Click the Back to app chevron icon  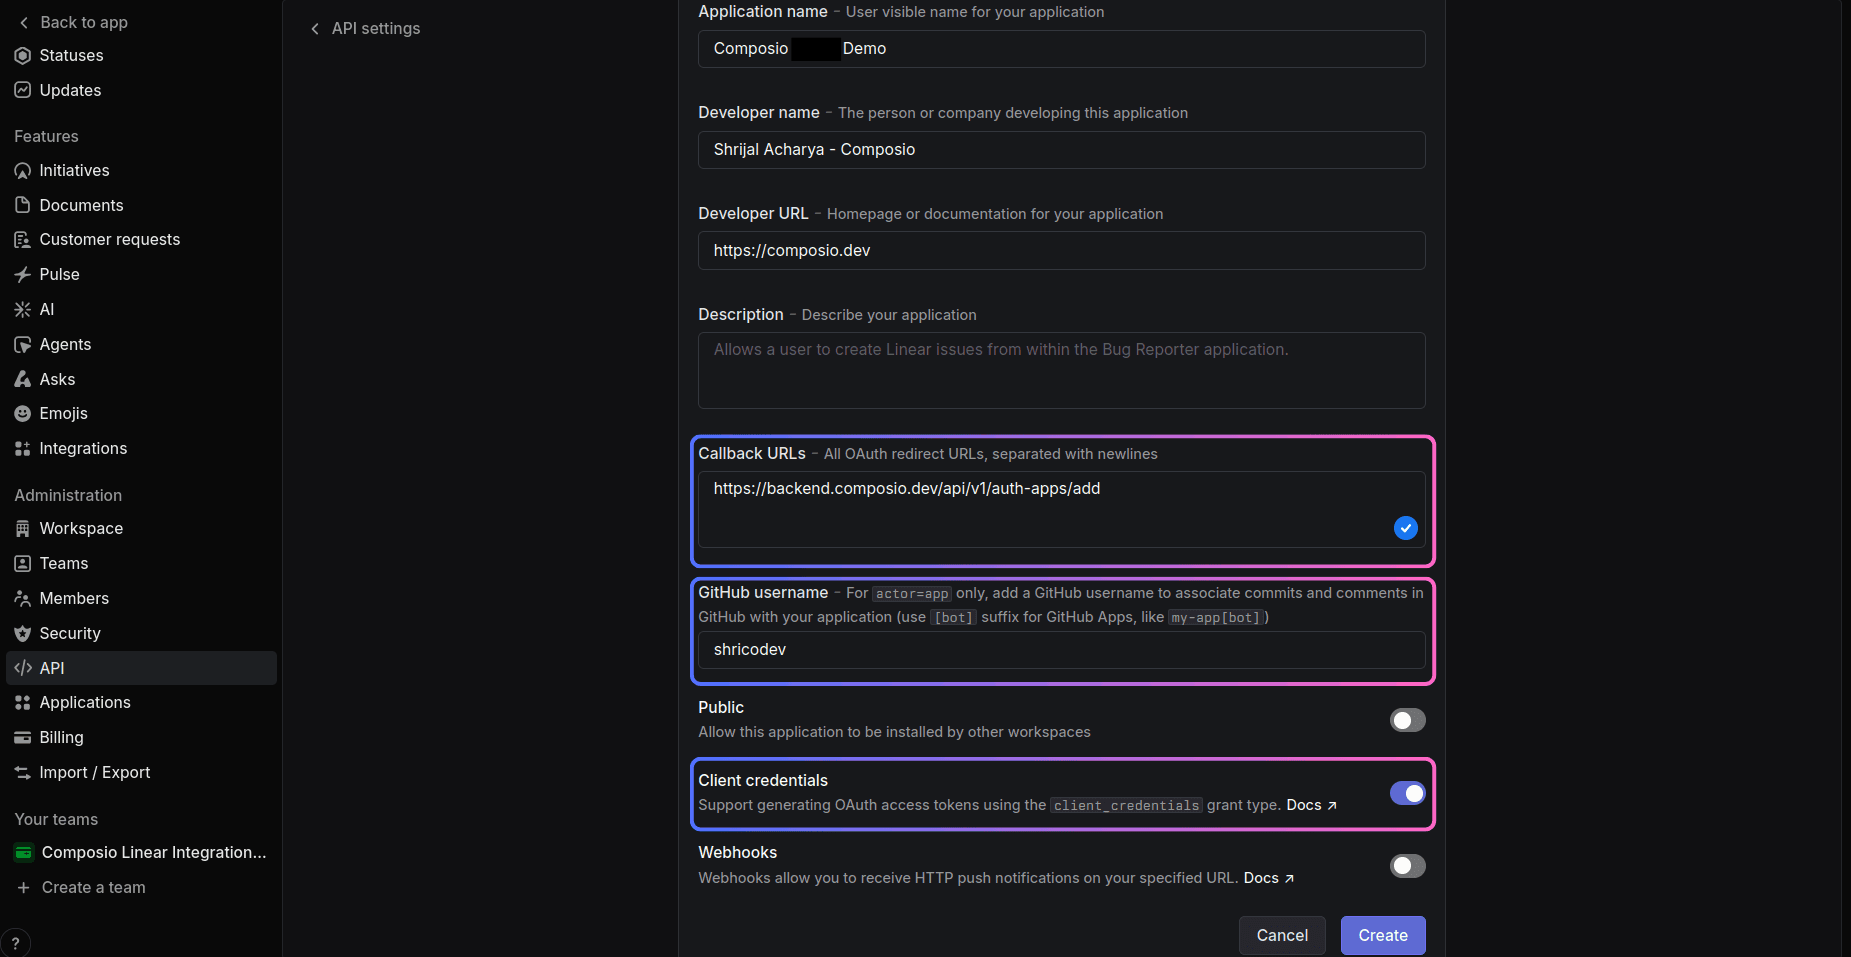click(24, 22)
